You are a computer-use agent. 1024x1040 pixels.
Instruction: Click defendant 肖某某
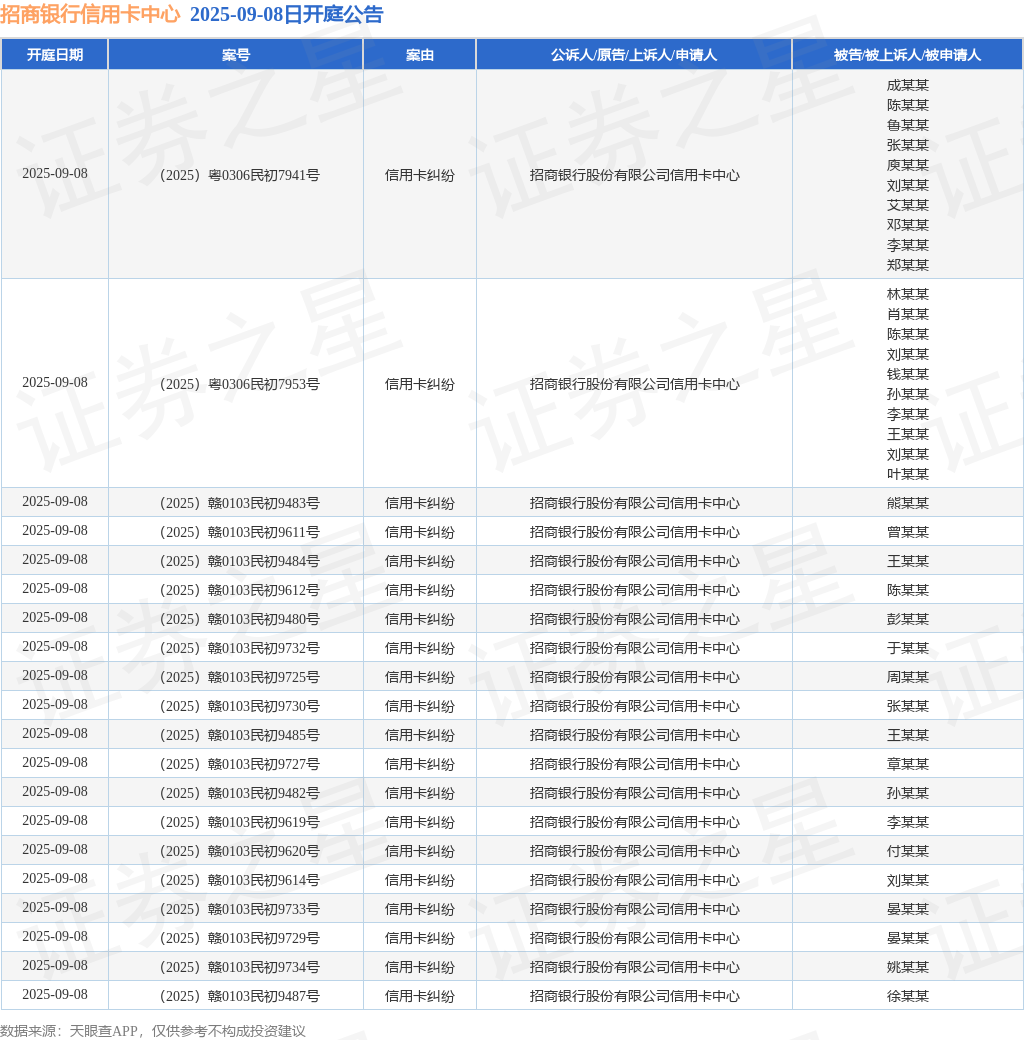[907, 314]
